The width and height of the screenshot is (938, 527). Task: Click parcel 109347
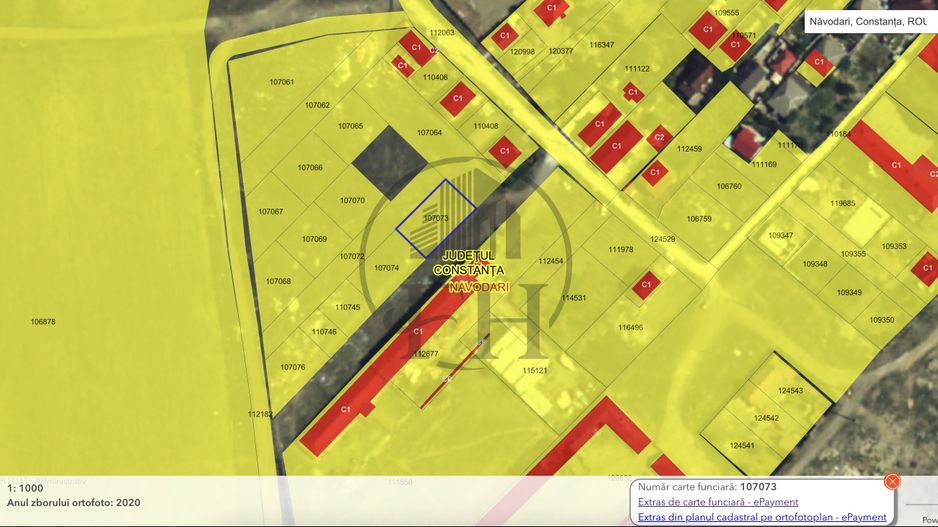(x=781, y=236)
